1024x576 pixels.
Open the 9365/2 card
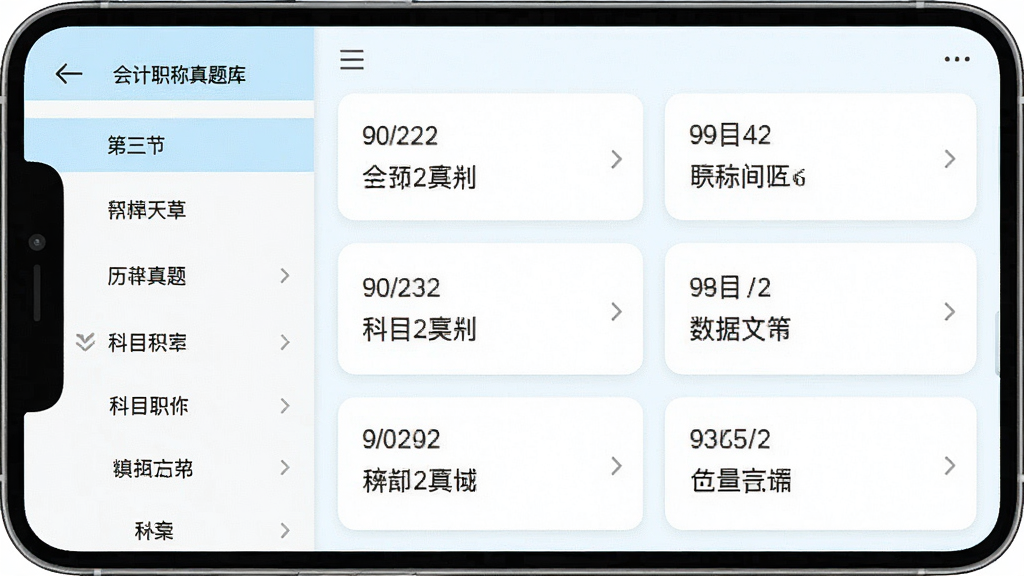(x=820, y=464)
